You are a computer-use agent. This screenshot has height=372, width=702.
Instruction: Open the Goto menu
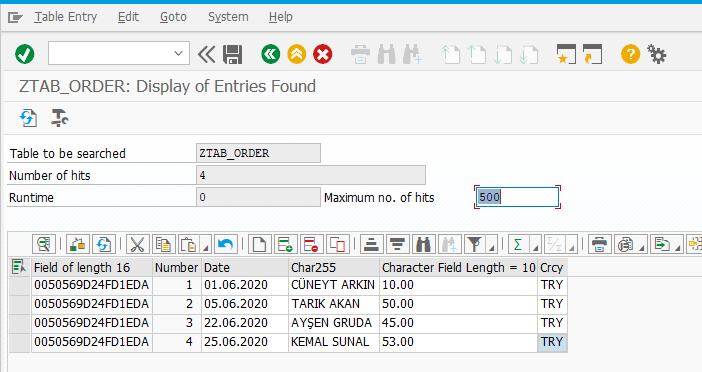point(173,17)
